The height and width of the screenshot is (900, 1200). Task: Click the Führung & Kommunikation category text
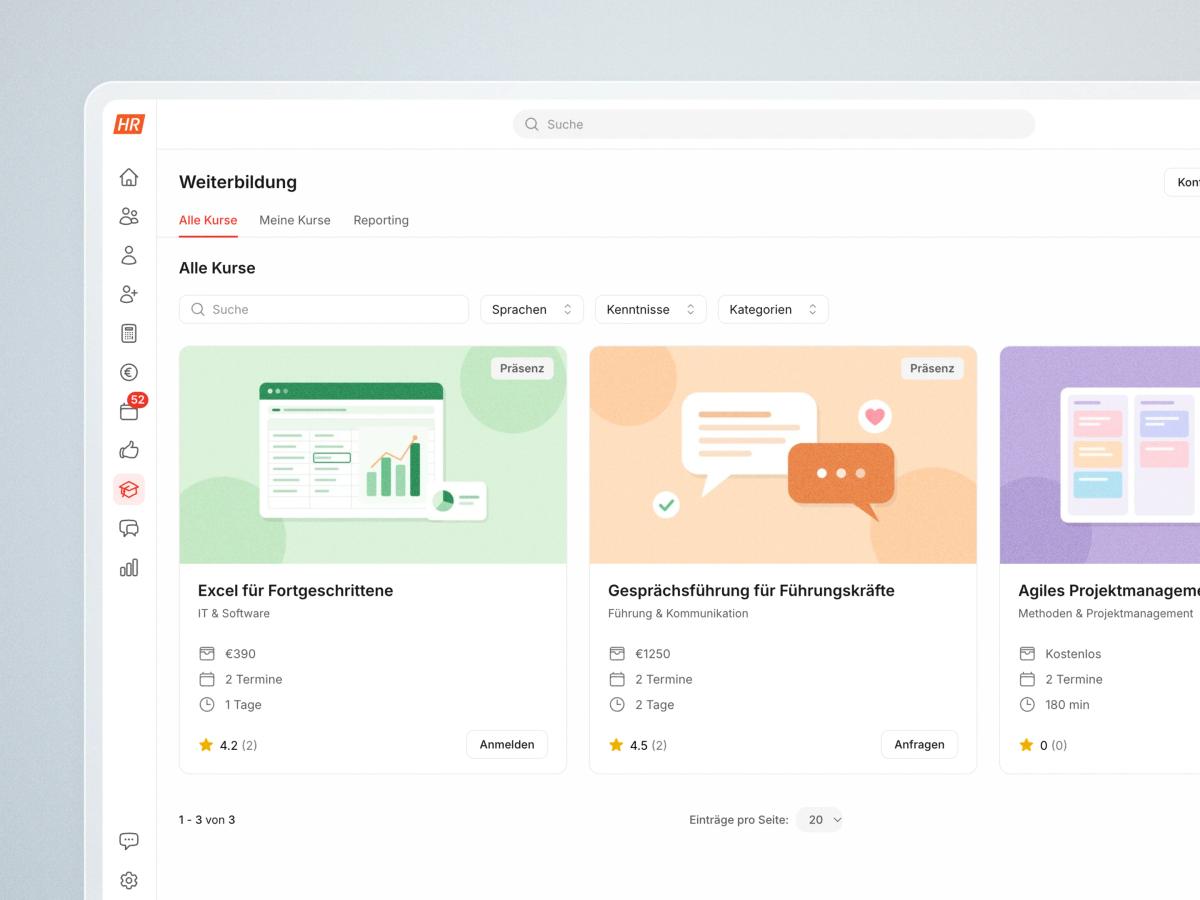coord(678,613)
